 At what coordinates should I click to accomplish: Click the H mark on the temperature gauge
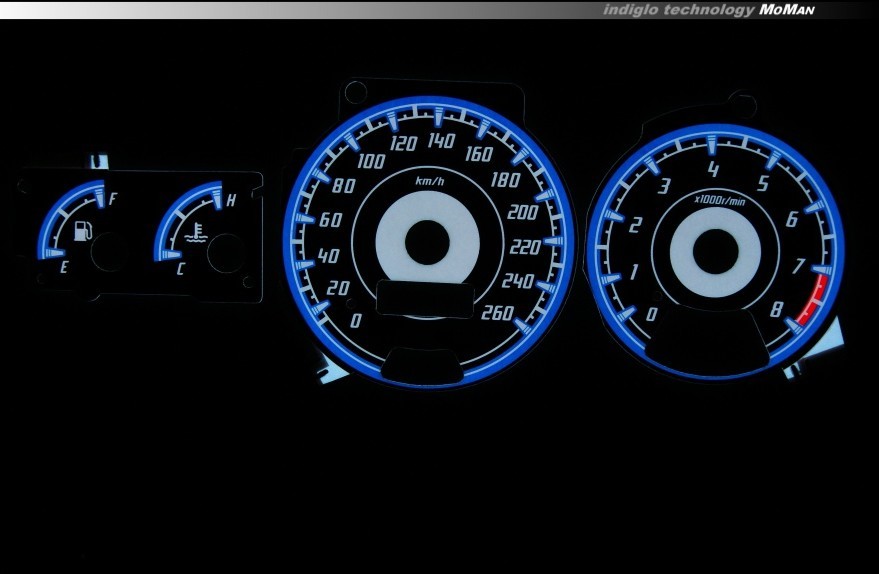tap(231, 200)
